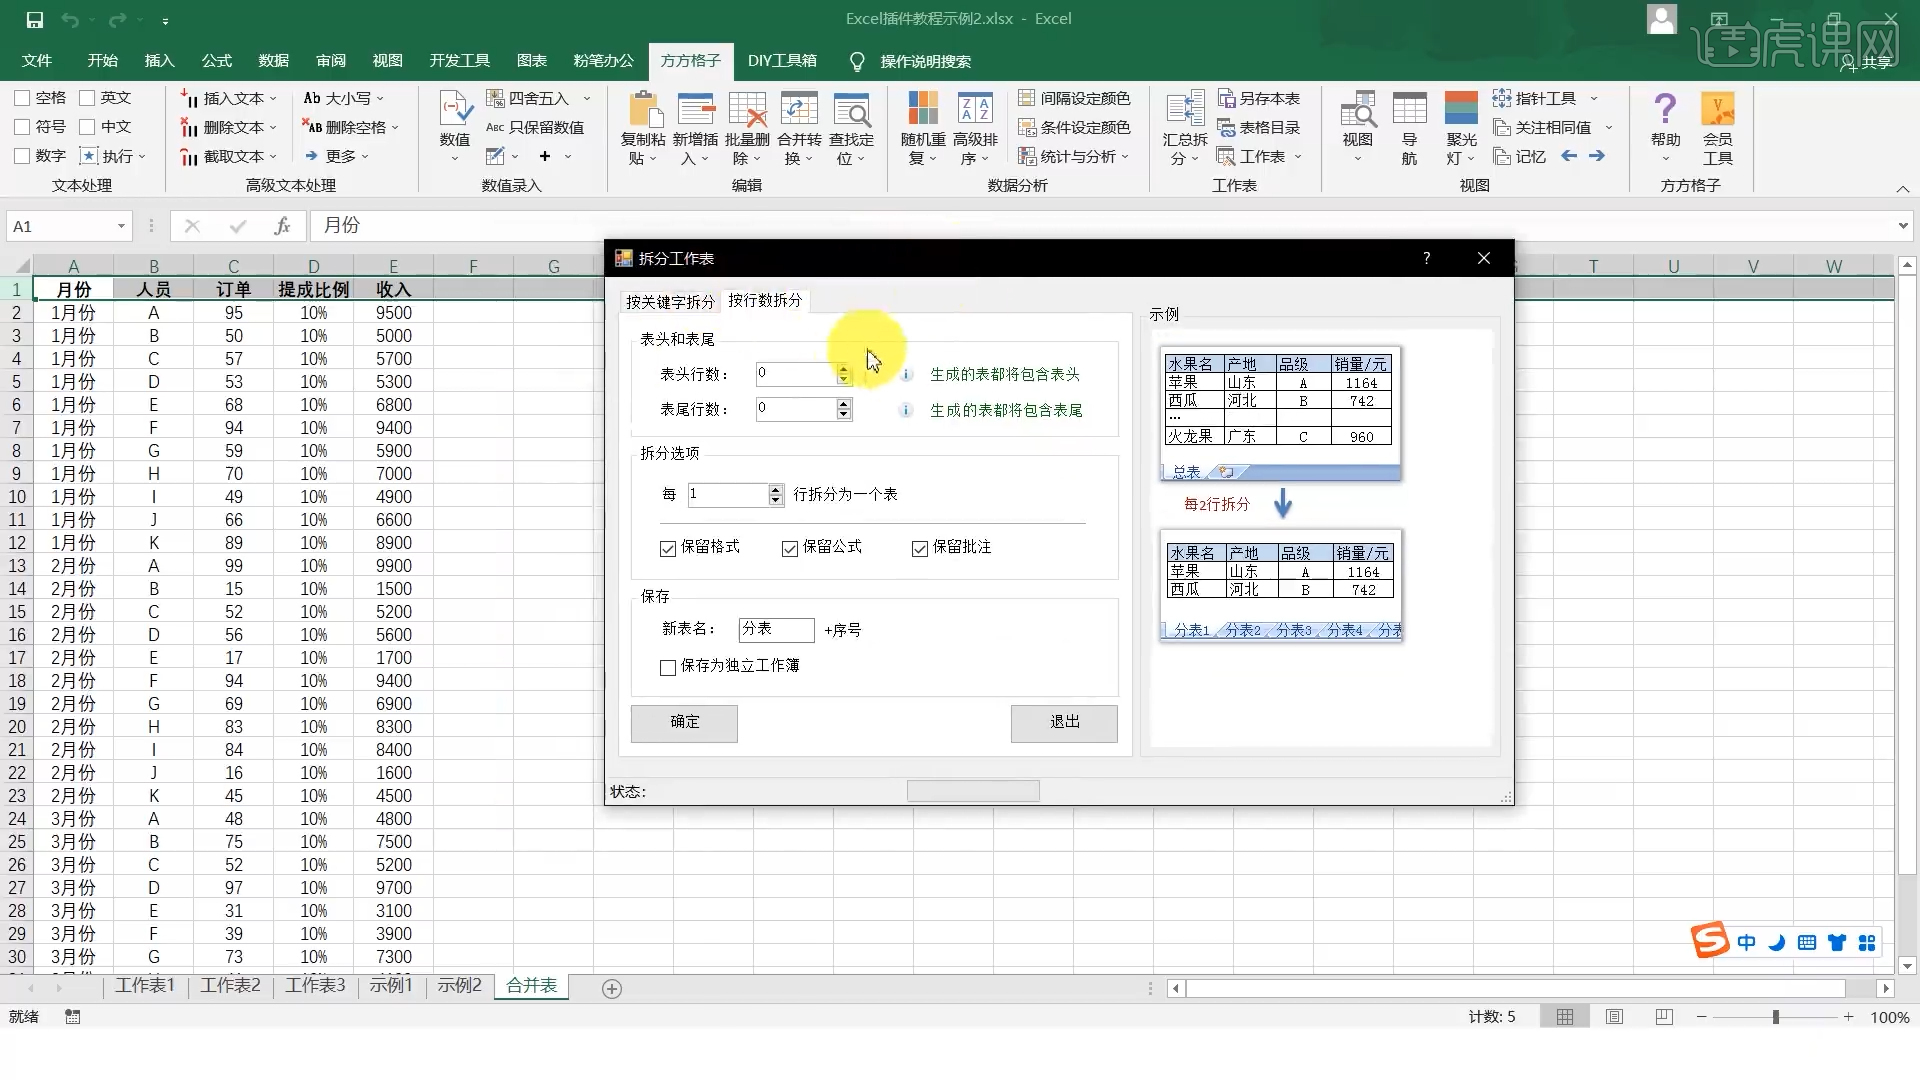Image resolution: width=1920 pixels, height=1080 pixels.
Task: Click the 共享 share button
Action: tap(1868, 62)
